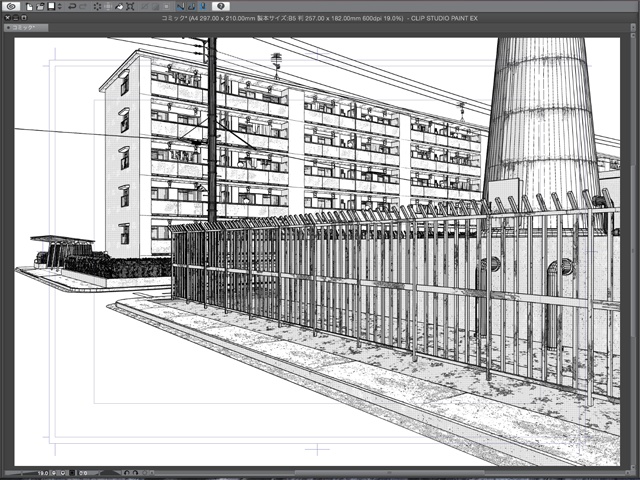Select the Fill bucket toolbar icon
640x480 pixels.
coord(119,7)
